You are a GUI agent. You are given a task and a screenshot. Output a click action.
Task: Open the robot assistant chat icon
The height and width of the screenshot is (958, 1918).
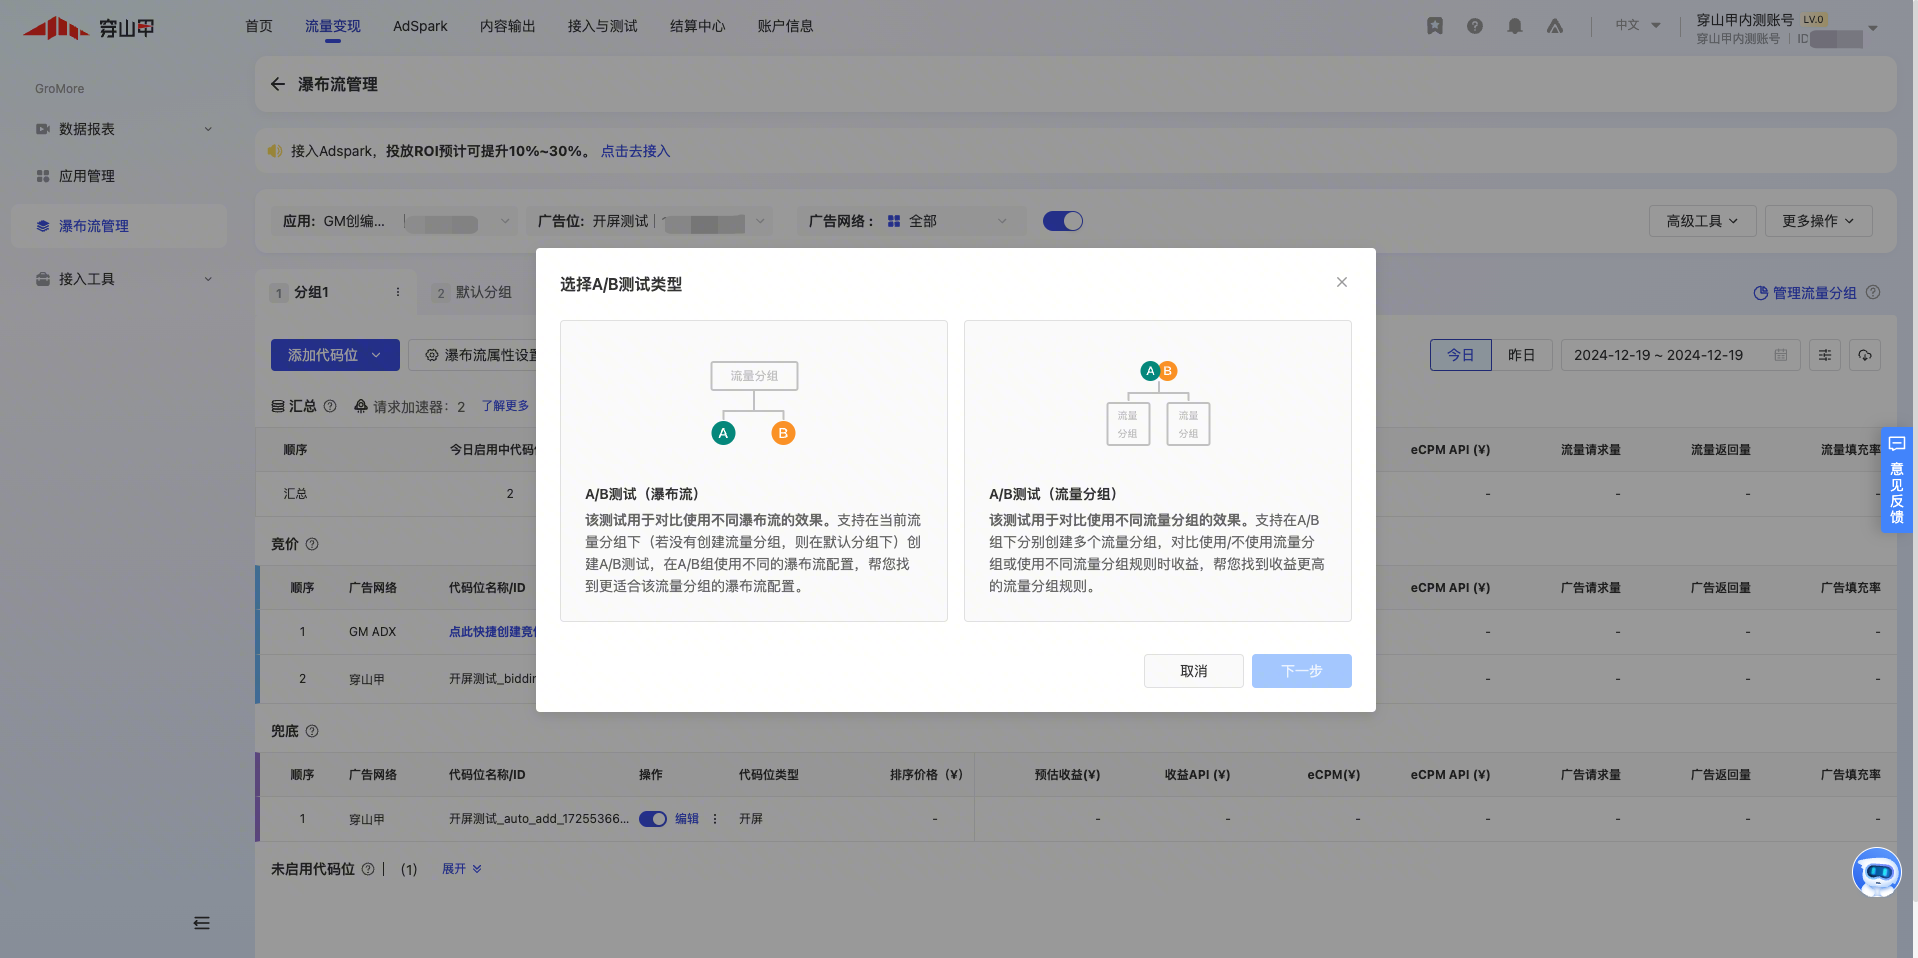pos(1876,873)
